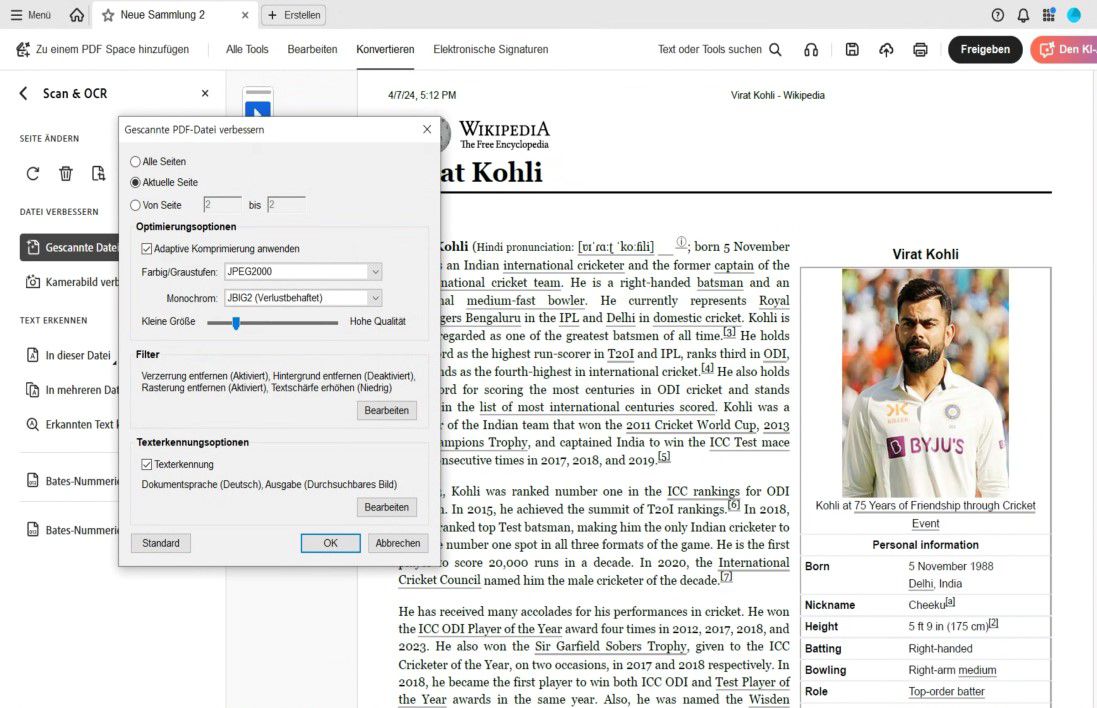This screenshot has height=708, width=1097.
Task: Open the Menü in the top bar
Action: (30, 14)
